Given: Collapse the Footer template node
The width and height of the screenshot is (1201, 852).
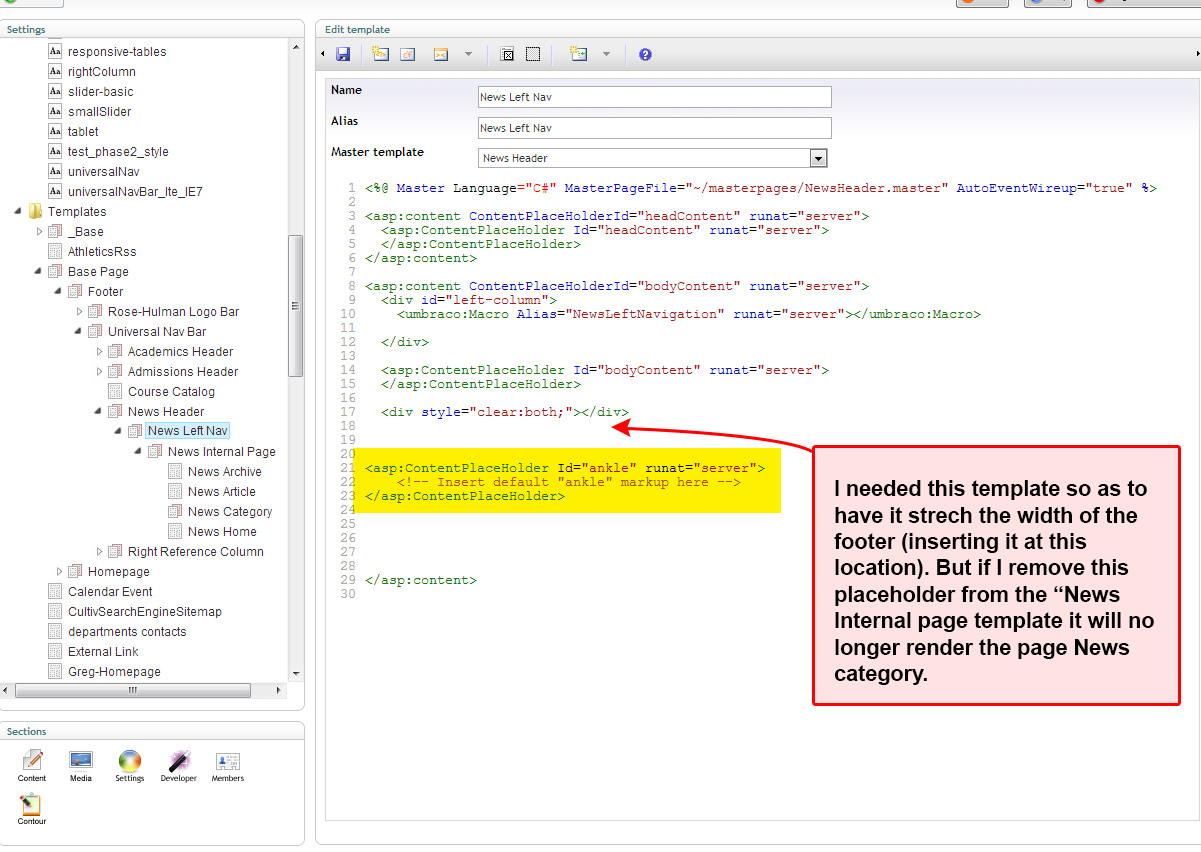Looking at the screenshot, I should pyautogui.click(x=59, y=292).
